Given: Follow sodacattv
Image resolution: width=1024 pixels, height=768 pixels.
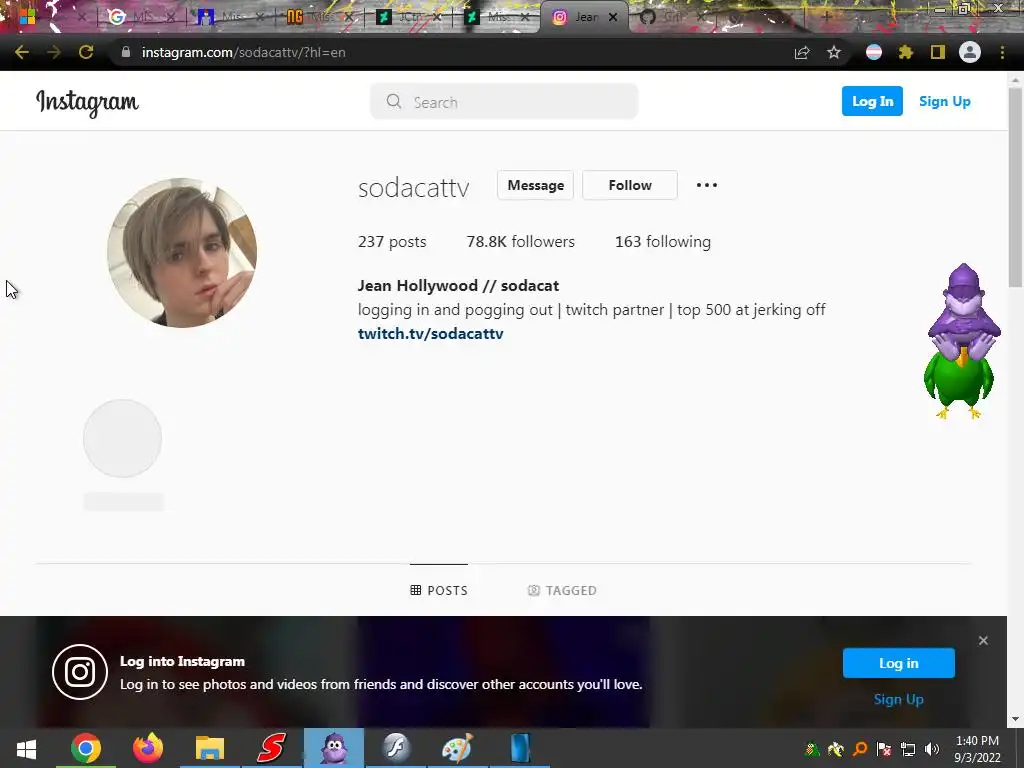Looking at the screenshot, I should coord(630,185).
